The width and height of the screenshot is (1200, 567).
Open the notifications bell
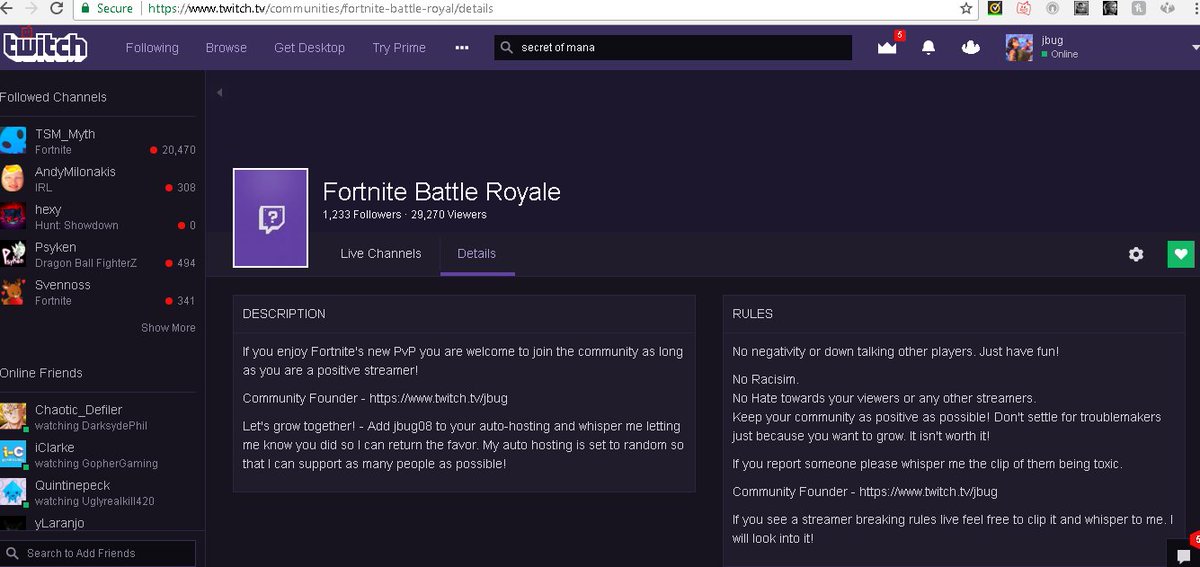pyautogui.click(x=928, y=47)
